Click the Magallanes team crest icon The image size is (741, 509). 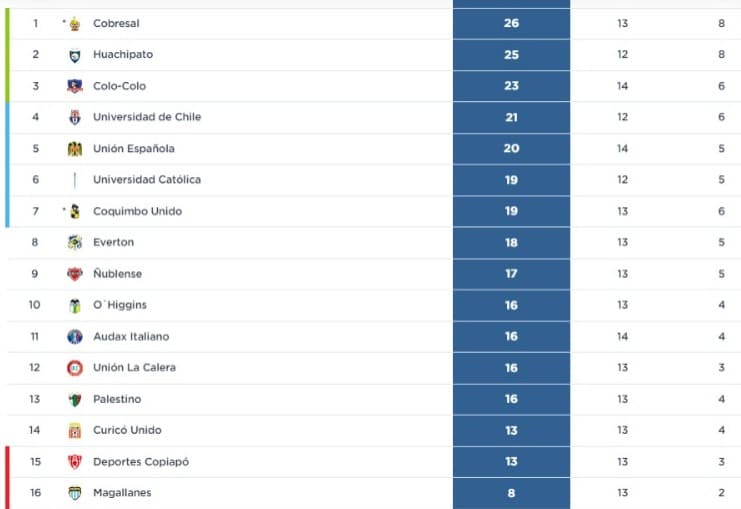tap(75, 493)
